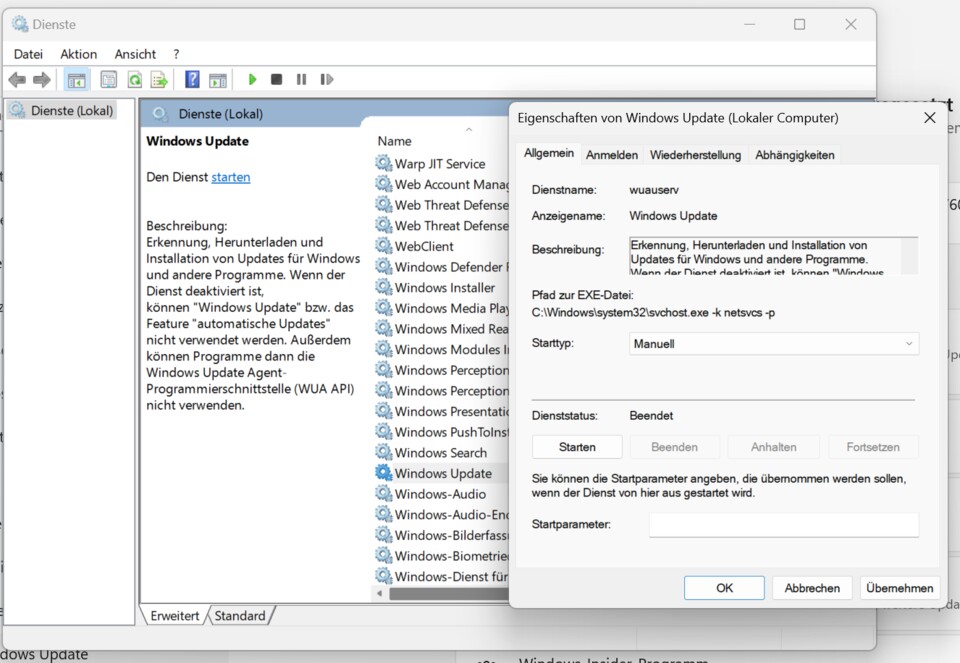Viewport: 960px width, 663px height.
Task: Click the Export List toolbar icon
Action: (159, 80)
